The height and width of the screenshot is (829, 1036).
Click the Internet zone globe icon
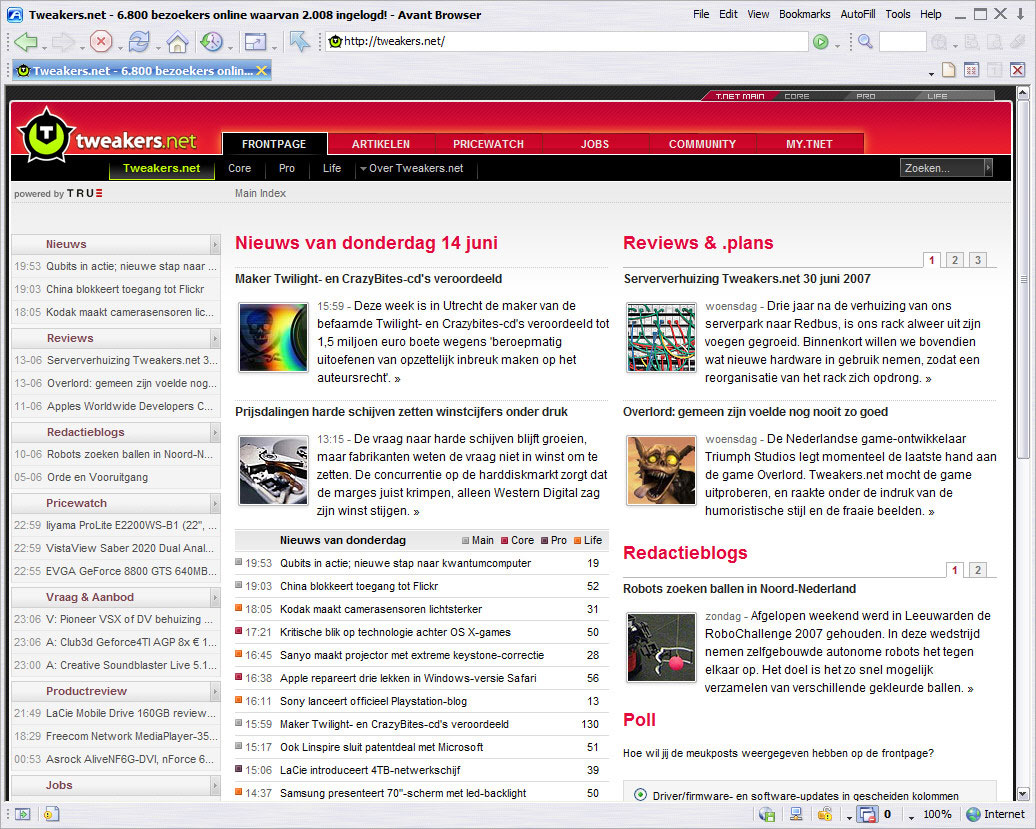[973, 814]
